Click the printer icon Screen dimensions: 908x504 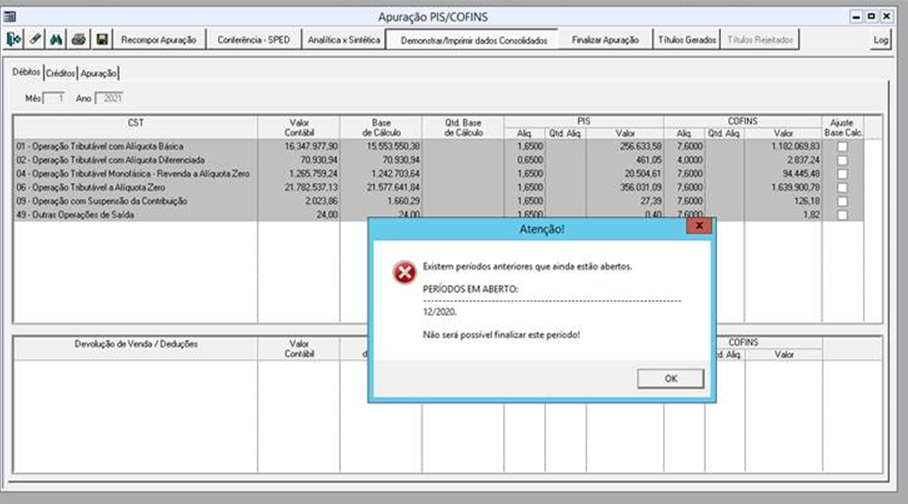point(79,39)
